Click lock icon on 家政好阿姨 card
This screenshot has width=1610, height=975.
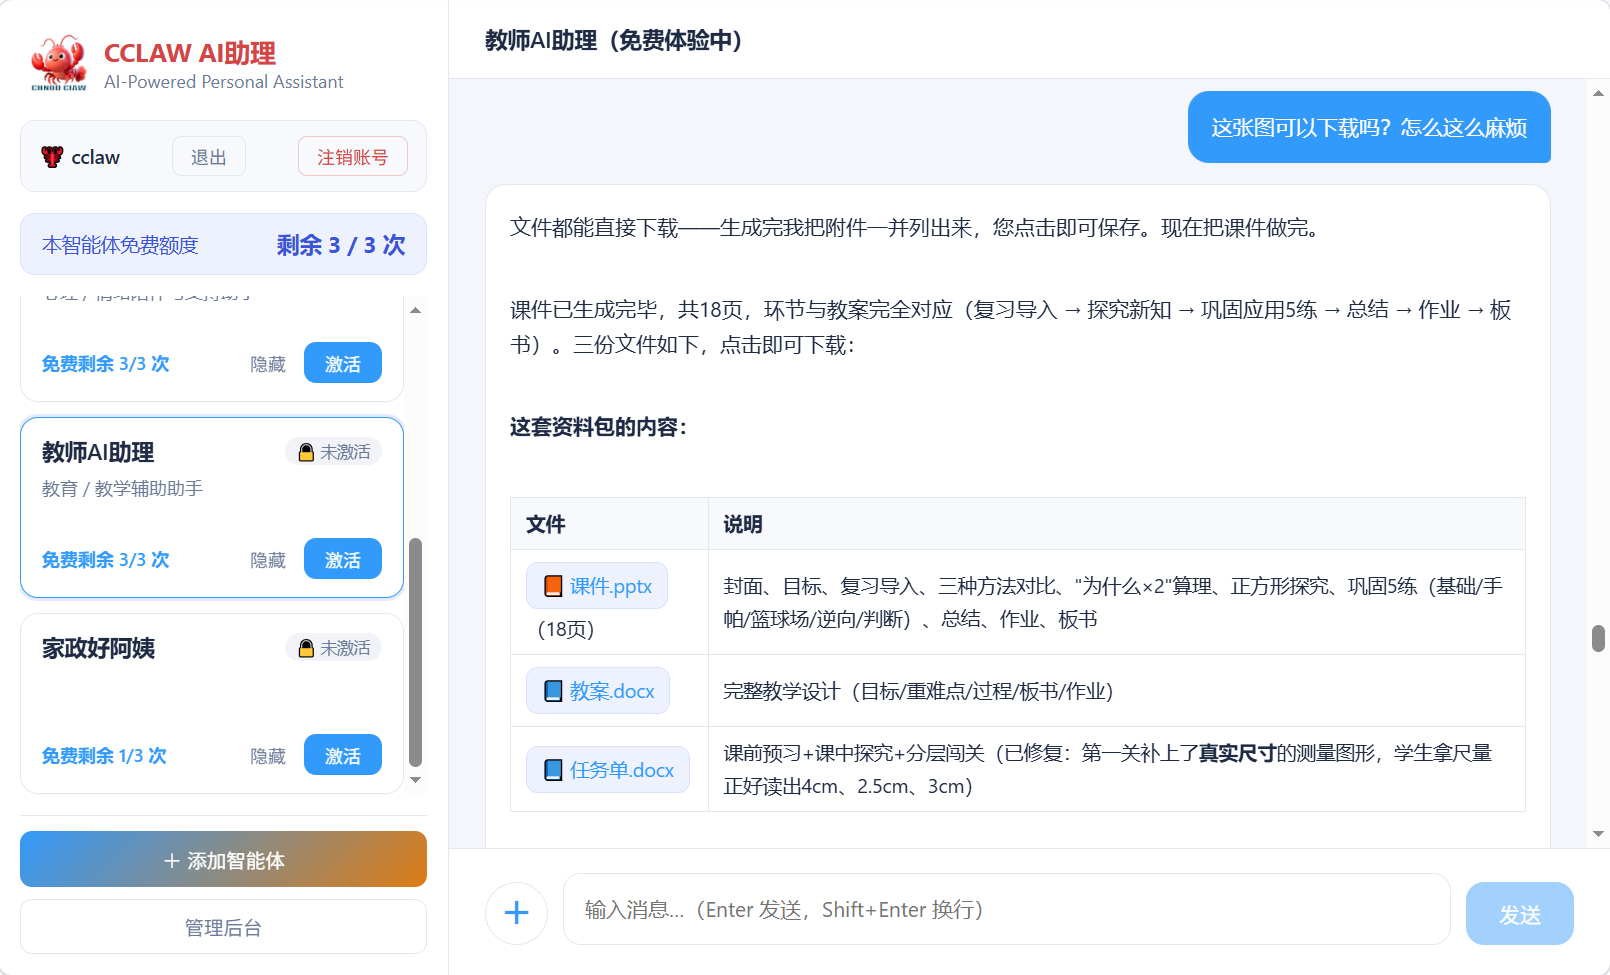coord(306,648)
